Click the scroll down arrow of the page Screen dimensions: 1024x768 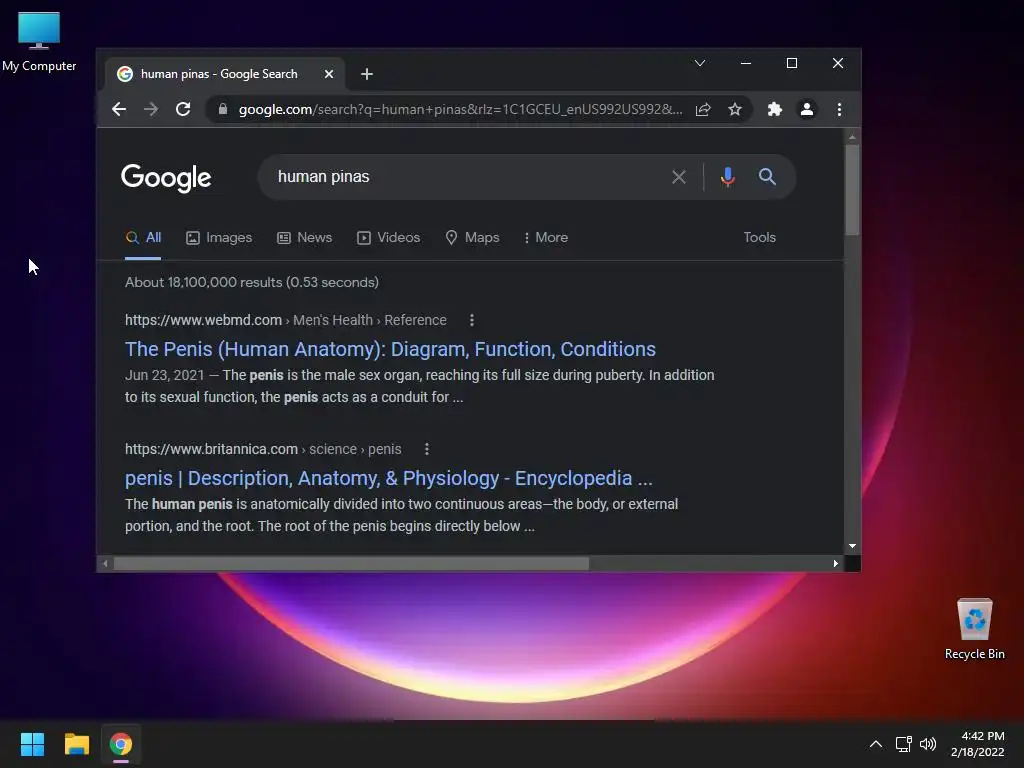852,545
